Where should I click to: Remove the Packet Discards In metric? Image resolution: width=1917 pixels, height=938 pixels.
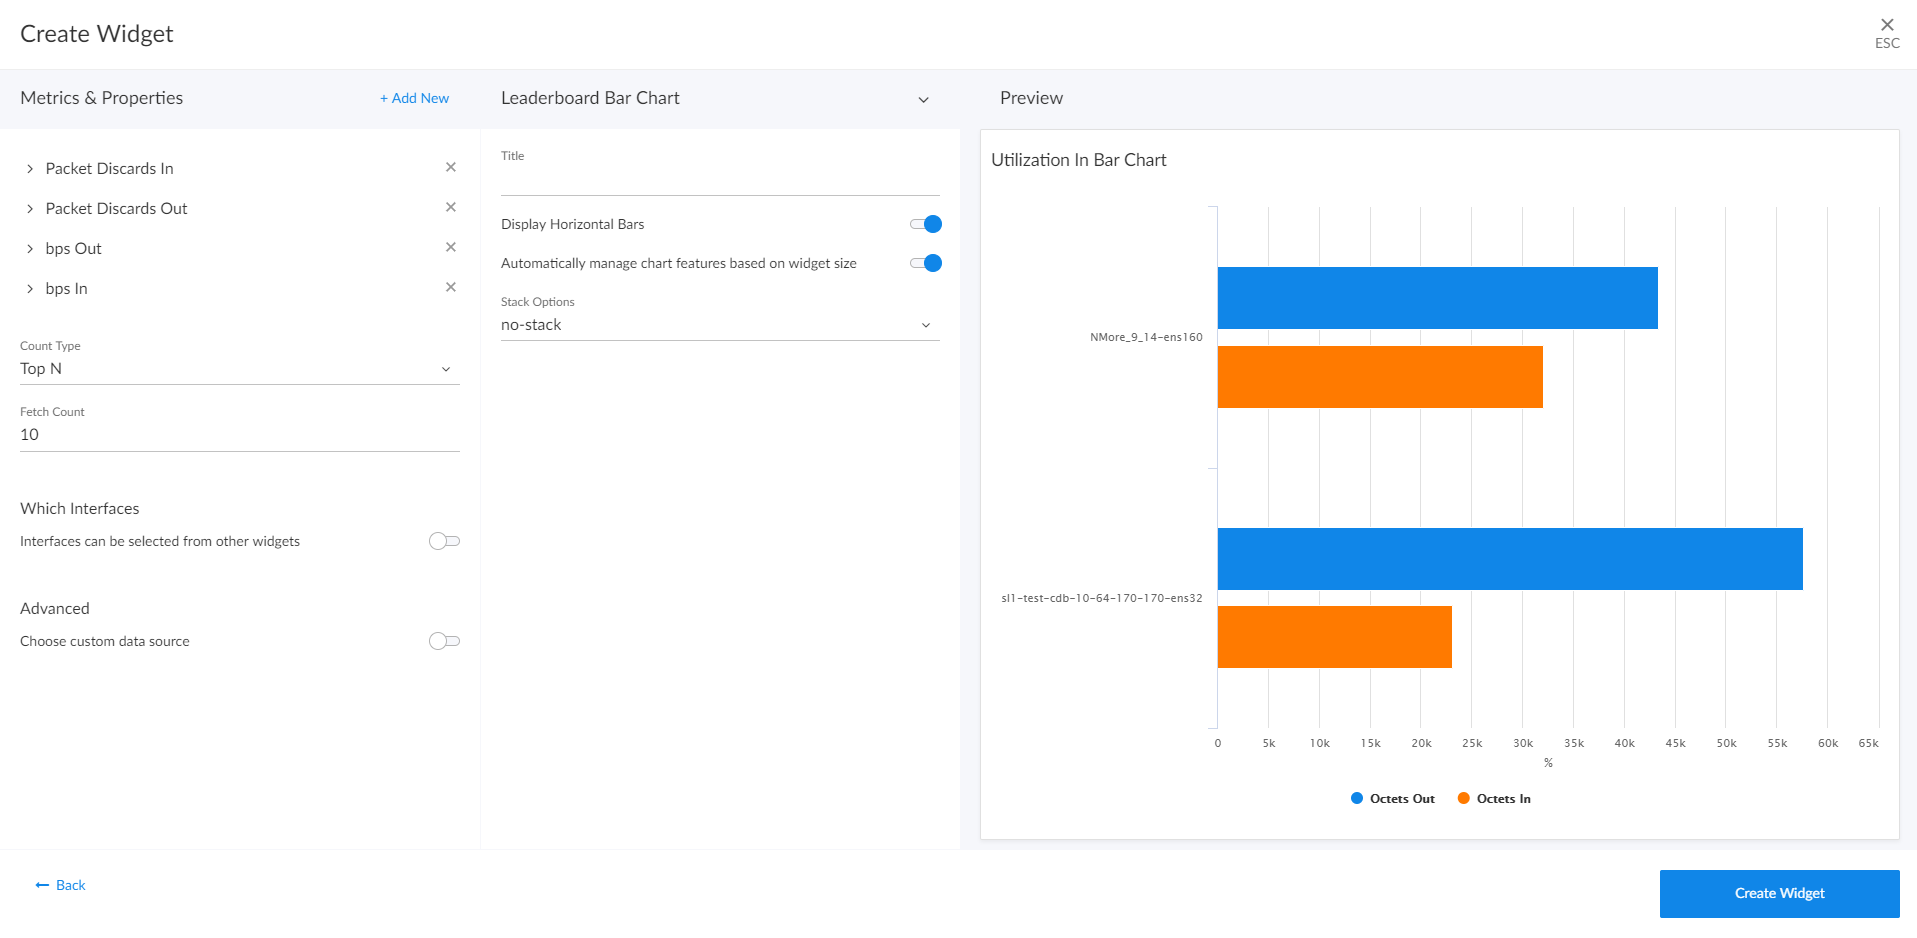(450, 167)
